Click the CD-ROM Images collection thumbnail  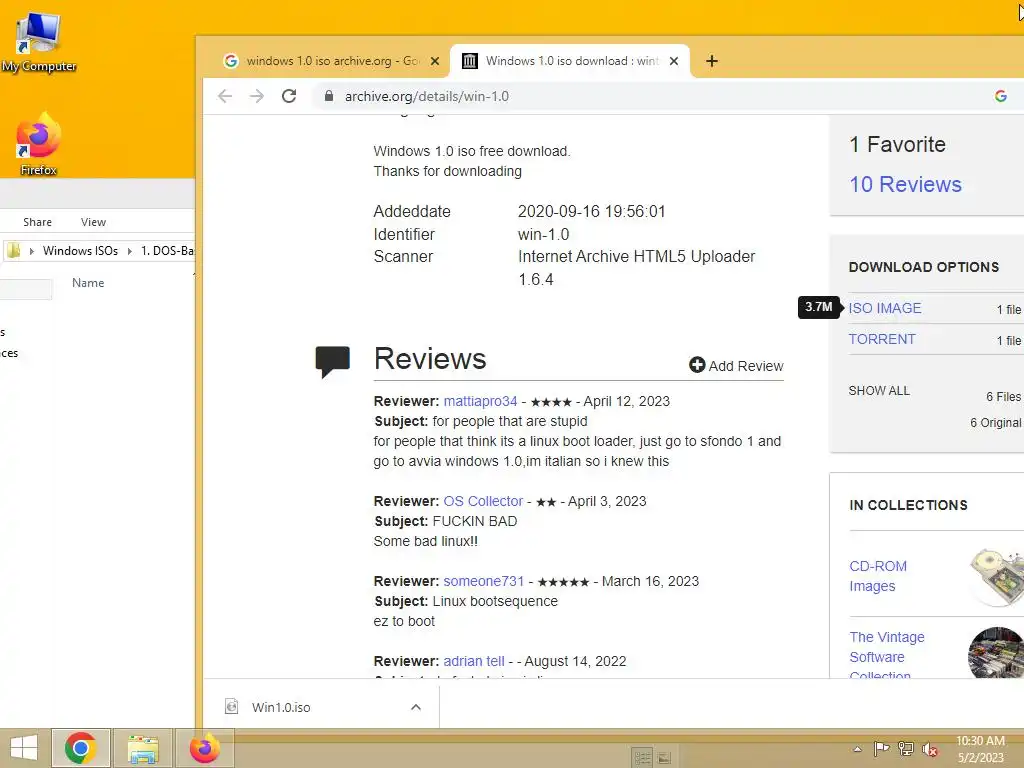[997, 577]
